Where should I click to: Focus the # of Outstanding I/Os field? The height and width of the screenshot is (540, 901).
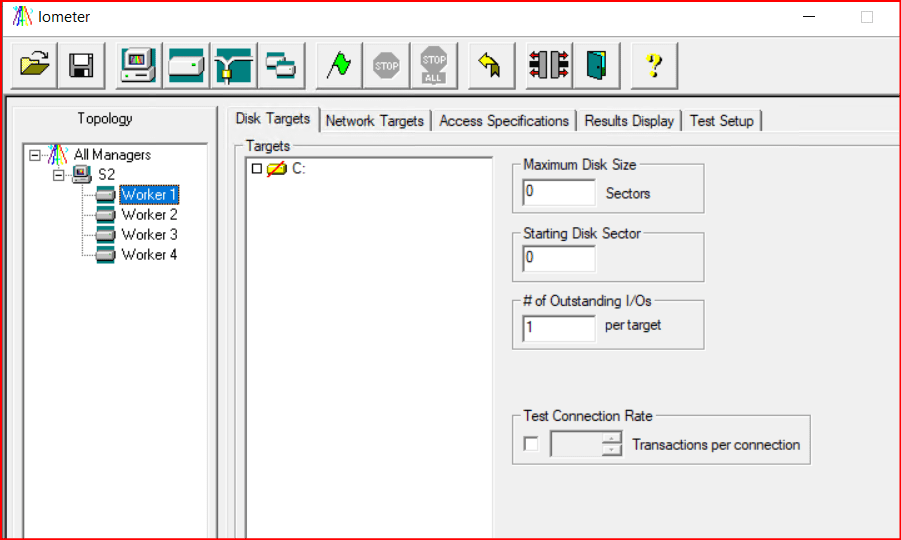point(558,327)
